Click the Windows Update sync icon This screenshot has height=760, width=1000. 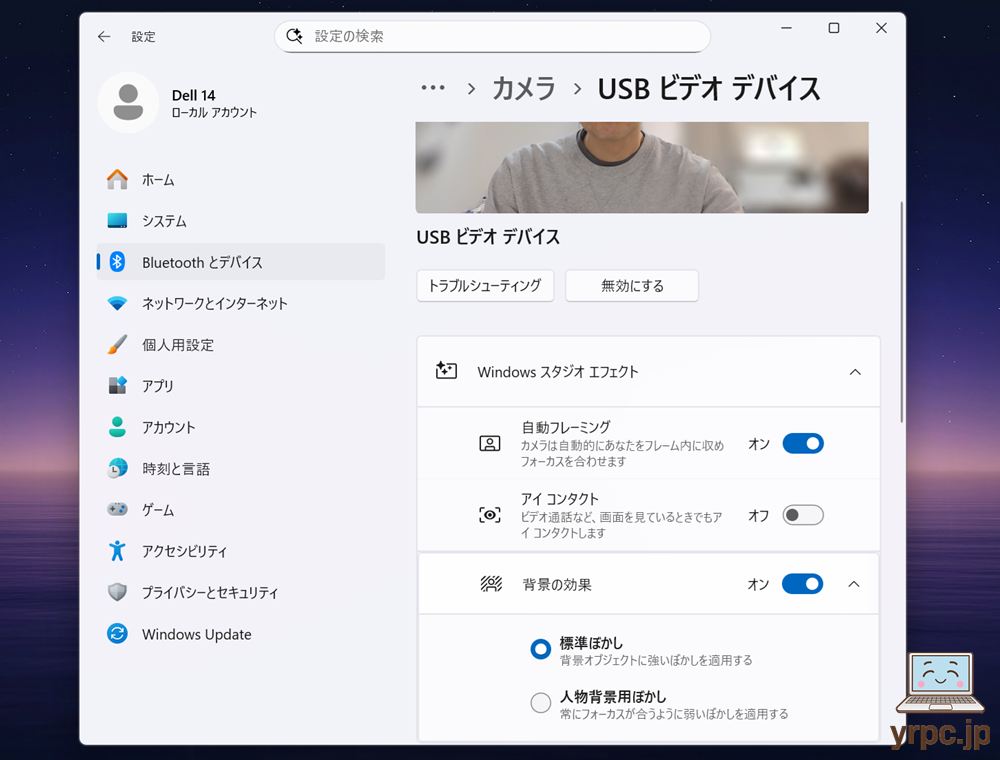(x=117, y=634)
